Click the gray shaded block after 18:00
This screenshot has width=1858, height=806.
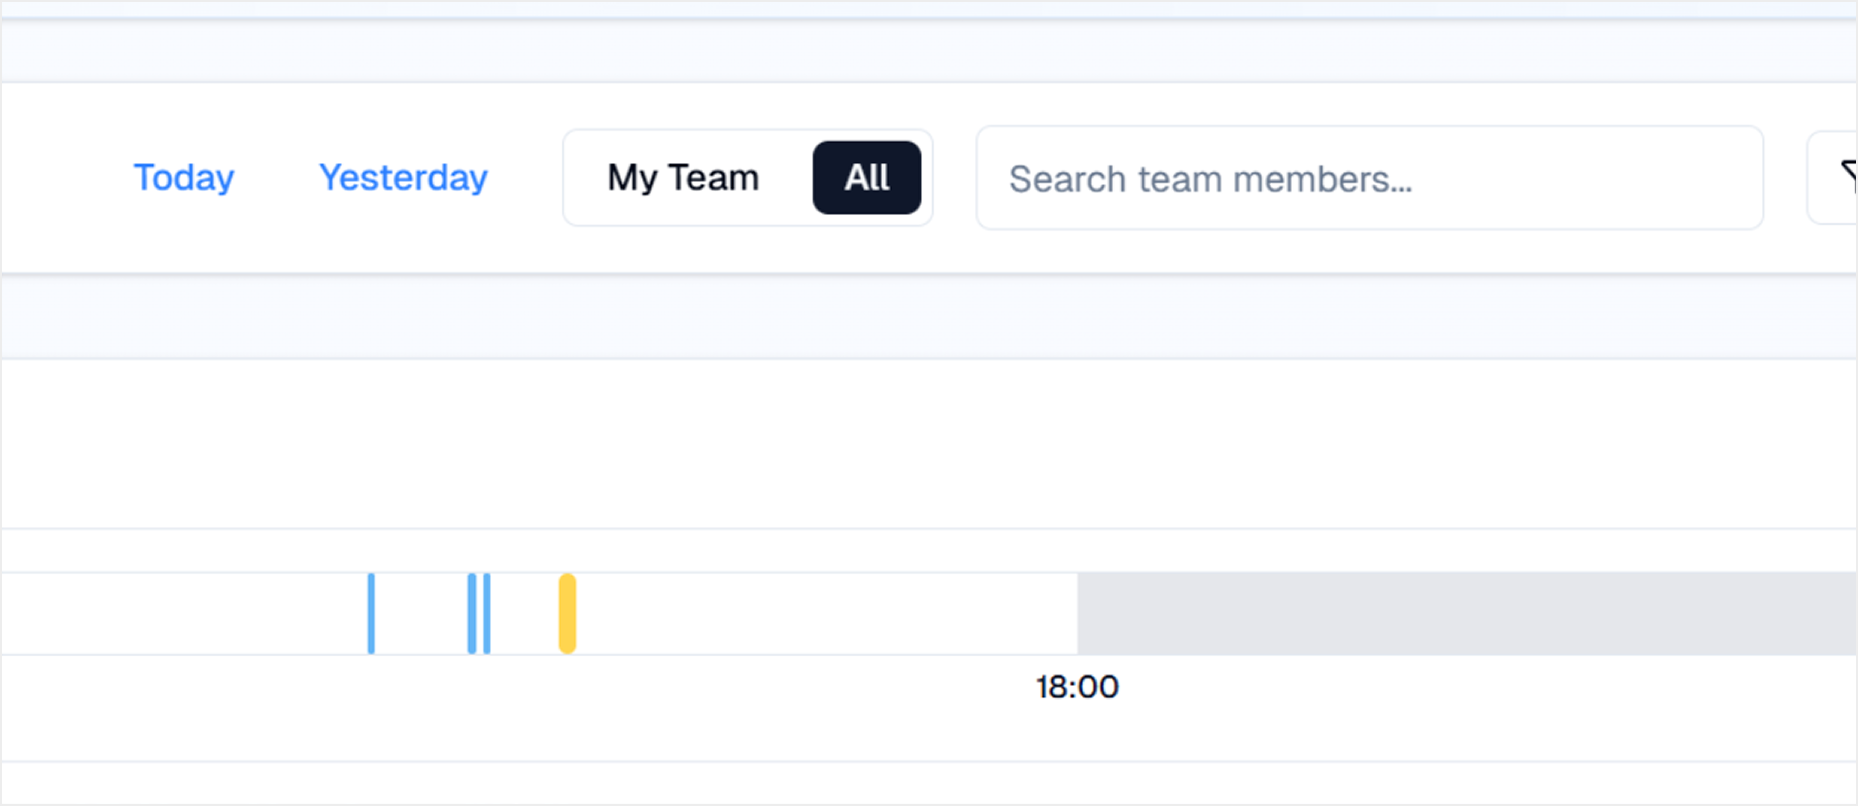pyautogui.click(x=1465, y=613)
